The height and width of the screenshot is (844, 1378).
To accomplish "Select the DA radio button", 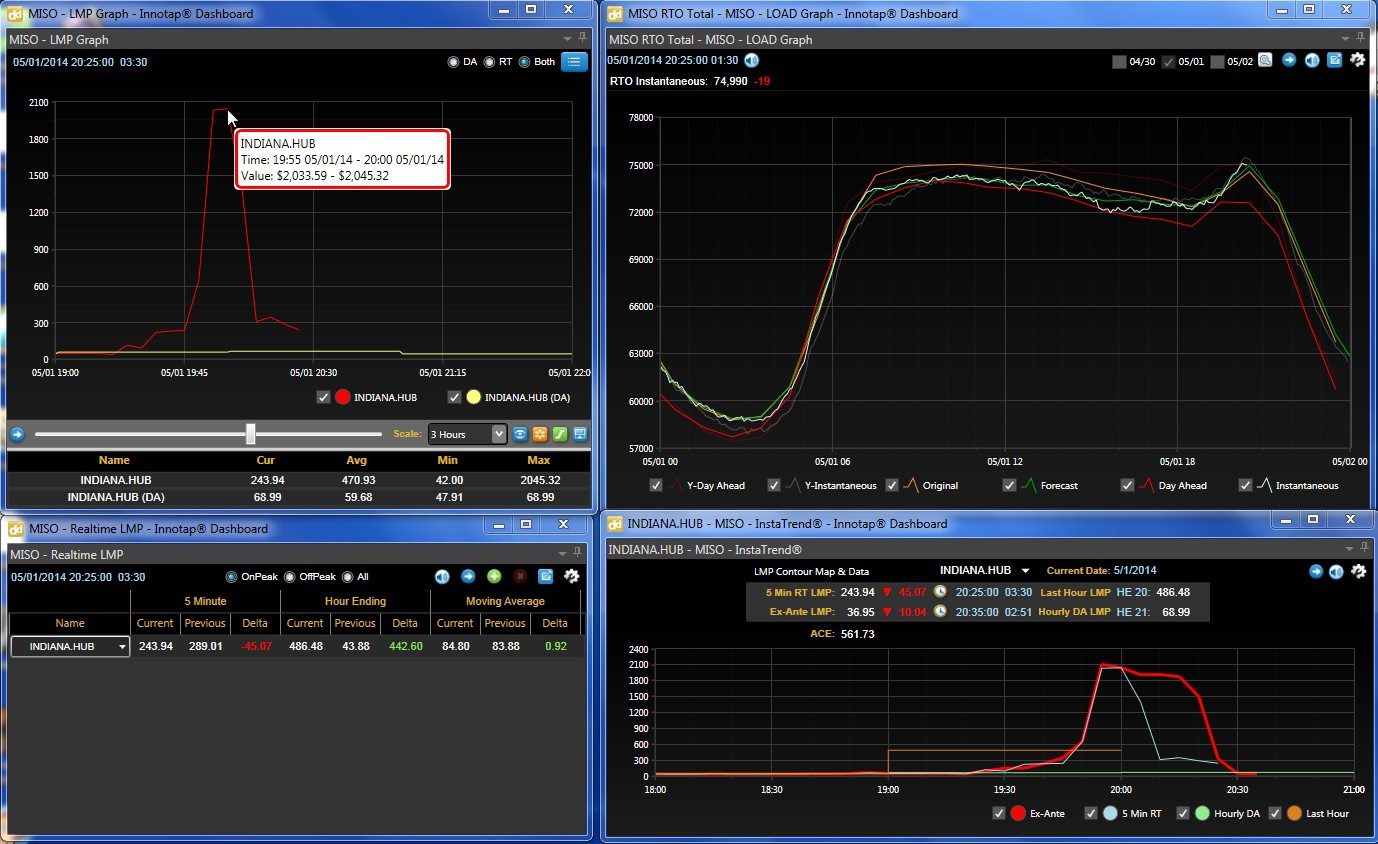I will (453, 62).
